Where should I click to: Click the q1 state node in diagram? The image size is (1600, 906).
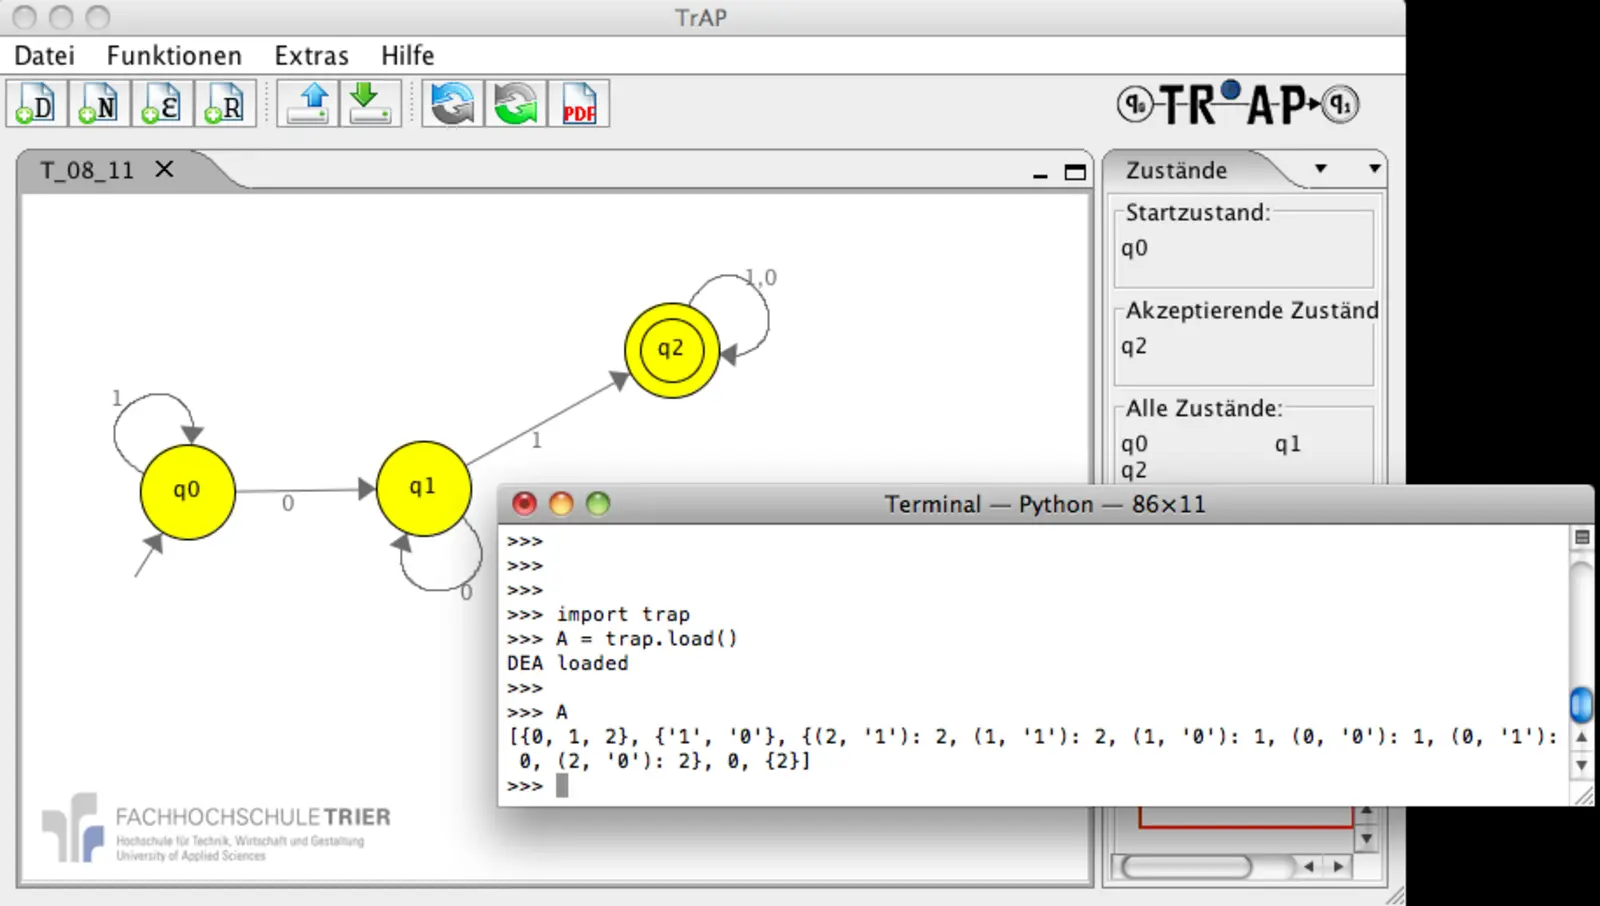point(423,488)
